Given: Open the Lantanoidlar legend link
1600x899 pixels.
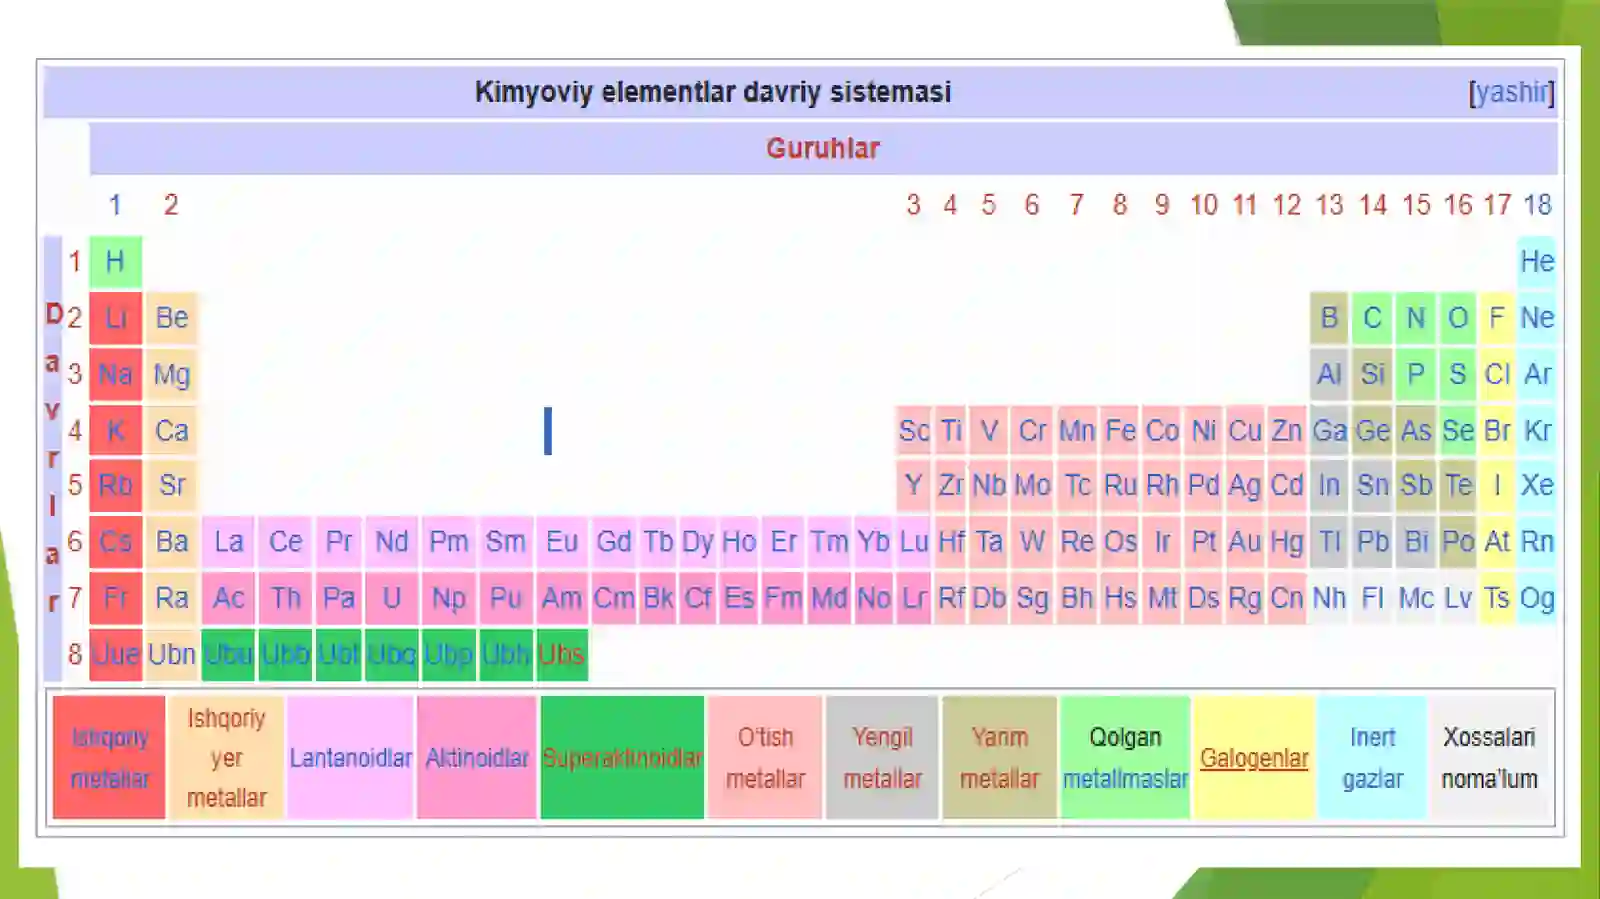Looking at the screenshot, I should 351,758.
